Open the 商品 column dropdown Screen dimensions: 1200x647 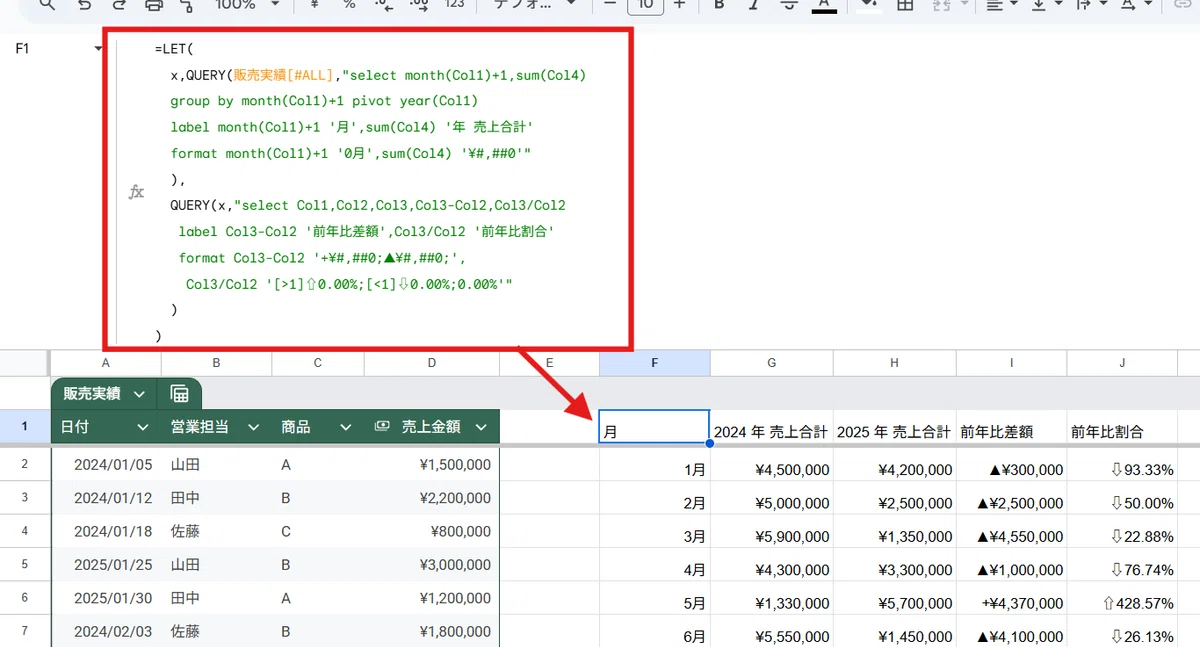point(346,427)
